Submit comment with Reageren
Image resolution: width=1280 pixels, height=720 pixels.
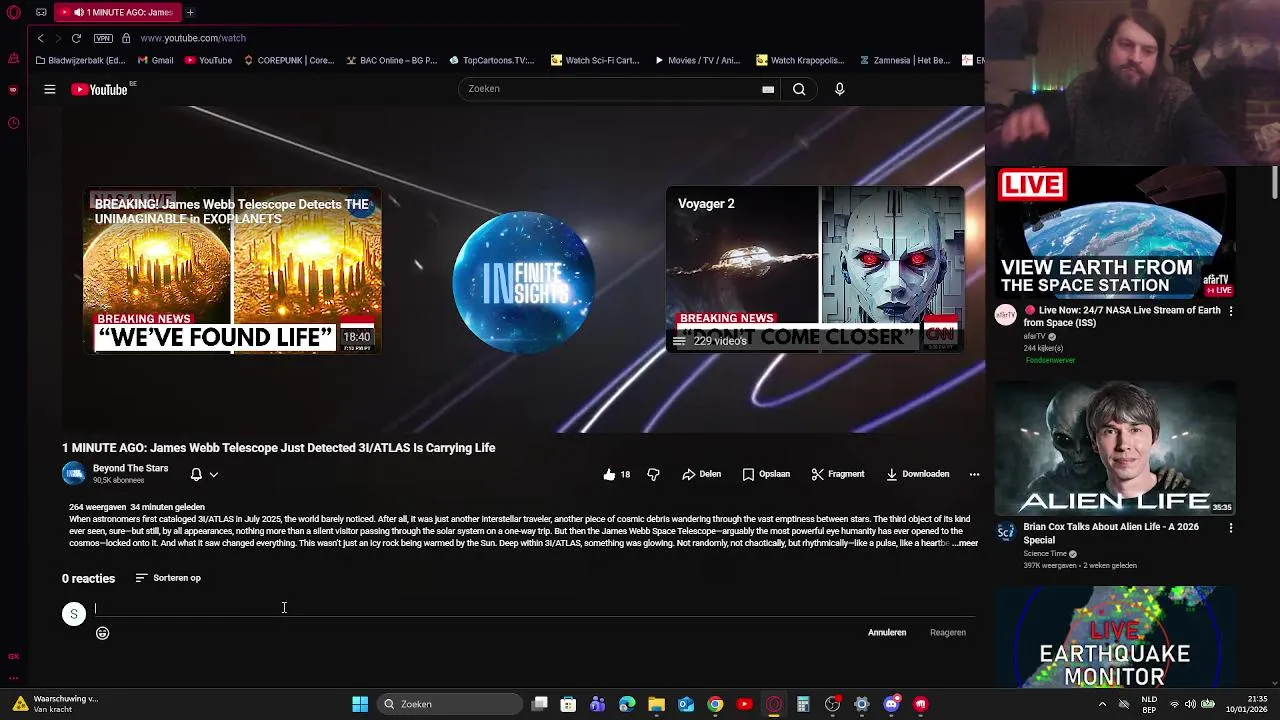[x=948, y=632]
